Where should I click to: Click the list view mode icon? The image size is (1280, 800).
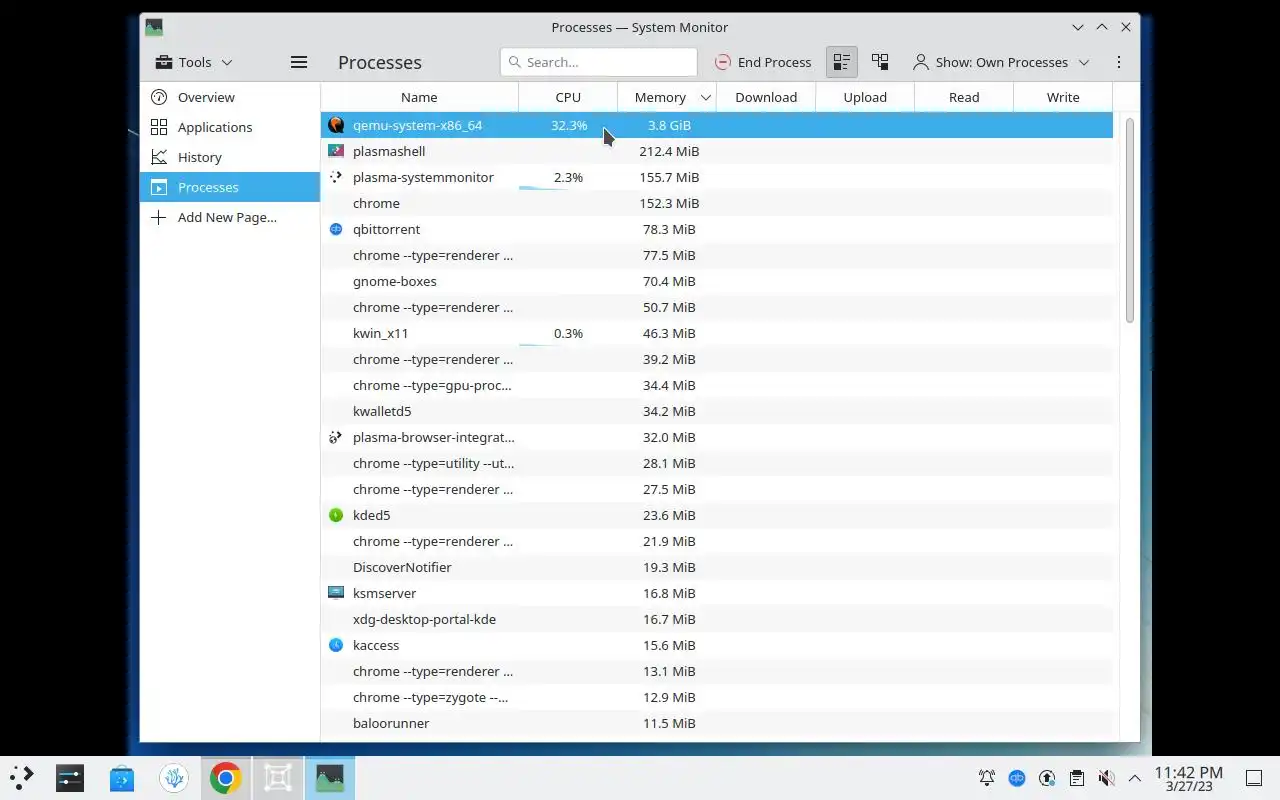(x=842, y=62)
